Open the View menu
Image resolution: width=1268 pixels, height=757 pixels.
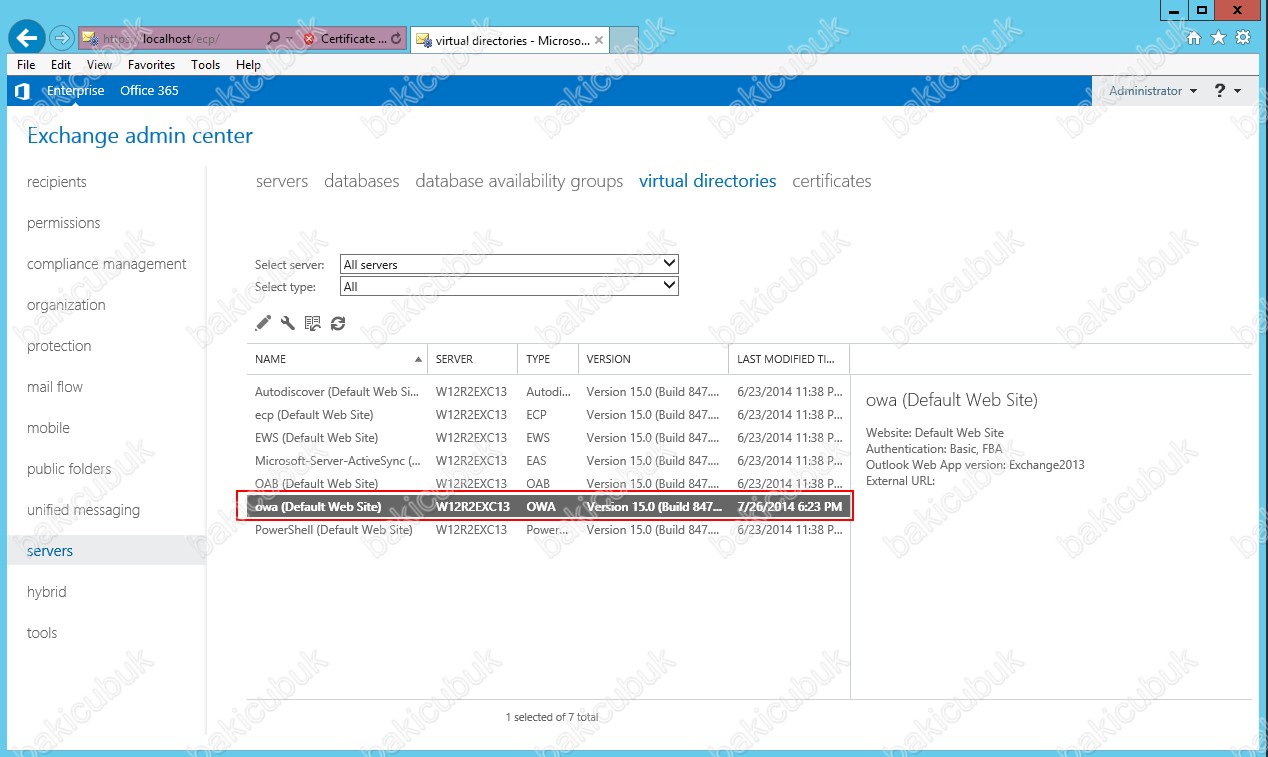(x=99, y=65)
